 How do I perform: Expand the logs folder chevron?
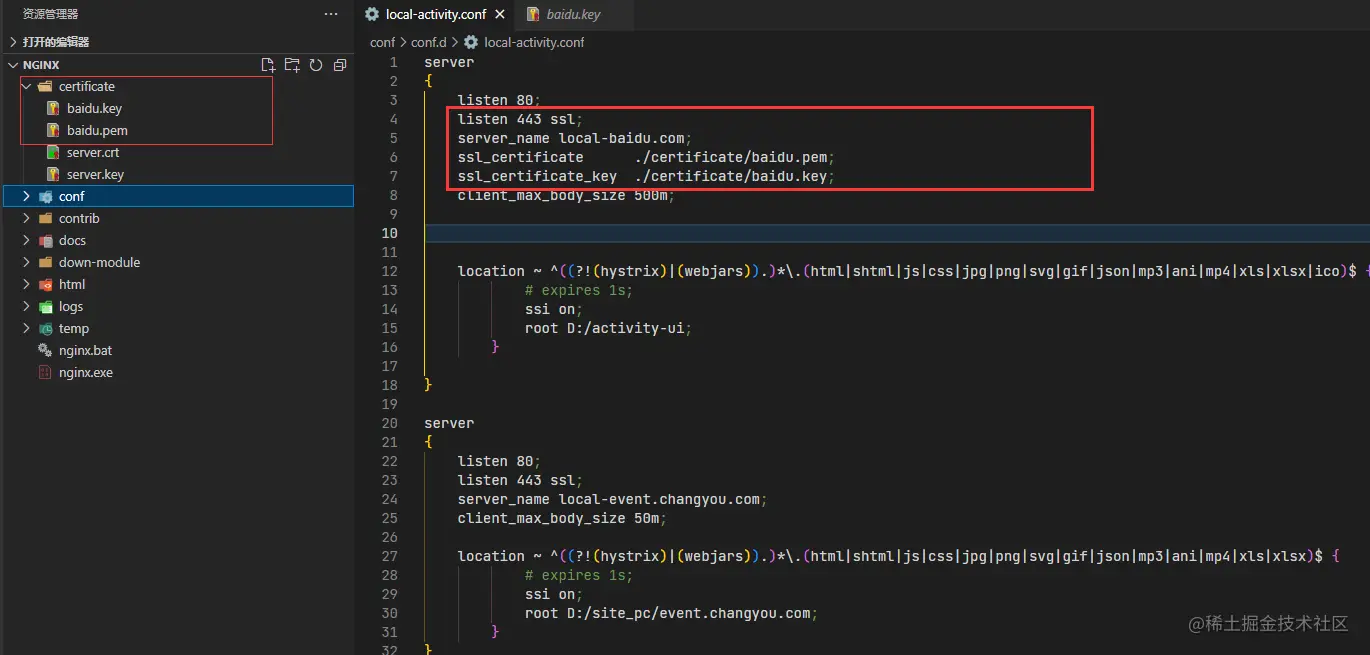(x=27, y=306)
